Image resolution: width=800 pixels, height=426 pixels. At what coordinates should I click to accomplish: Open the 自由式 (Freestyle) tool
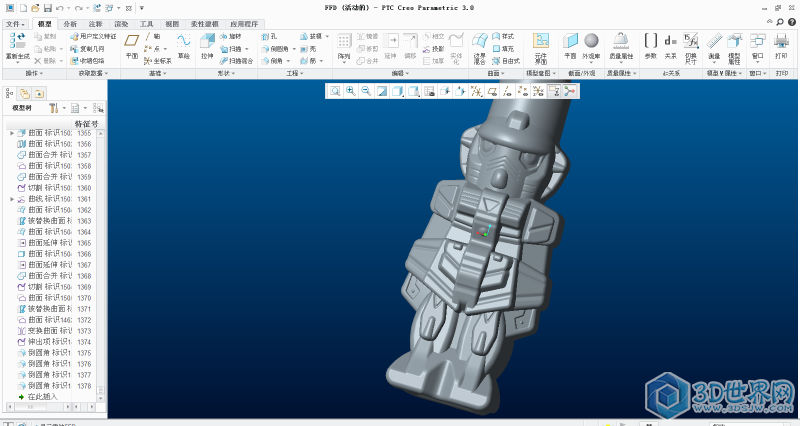506,61
